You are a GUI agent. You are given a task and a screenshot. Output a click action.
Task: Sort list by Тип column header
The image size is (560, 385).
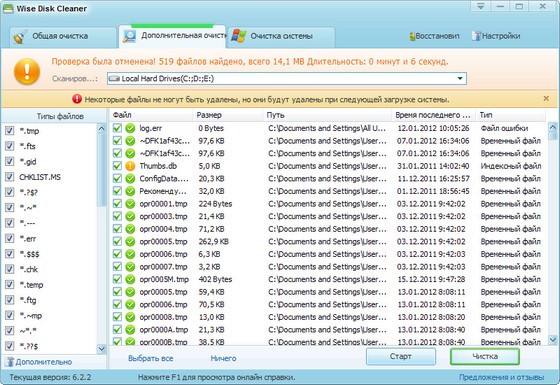(x=511, y=115)
